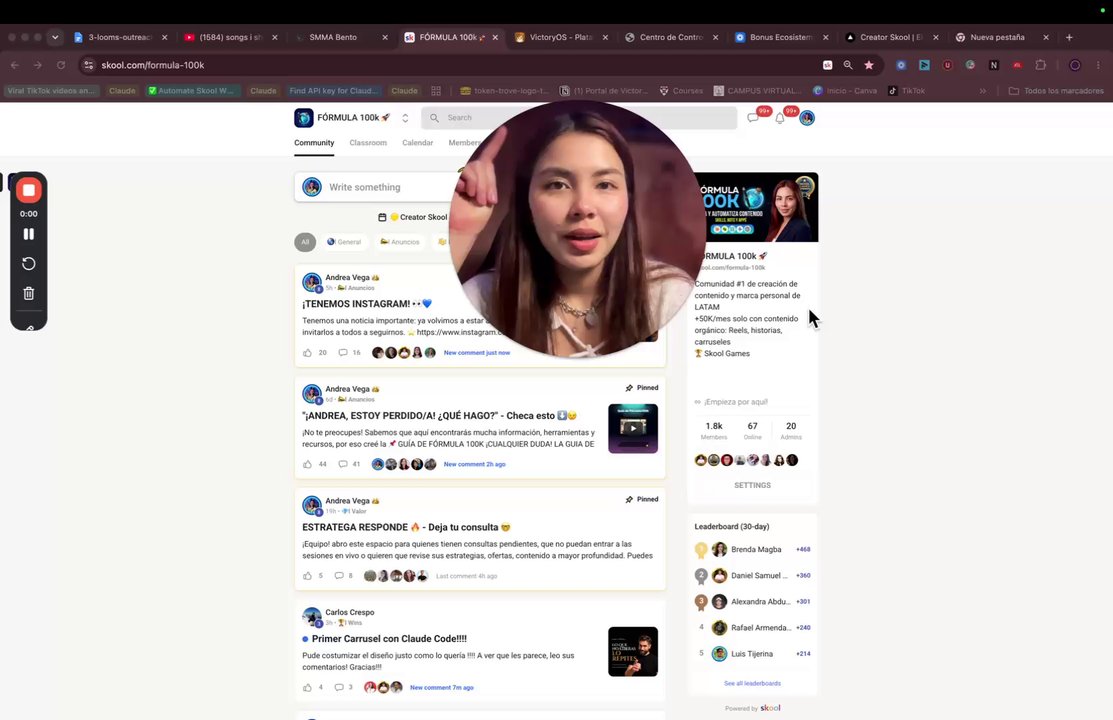Click the Skool search field

click(579, 118)
